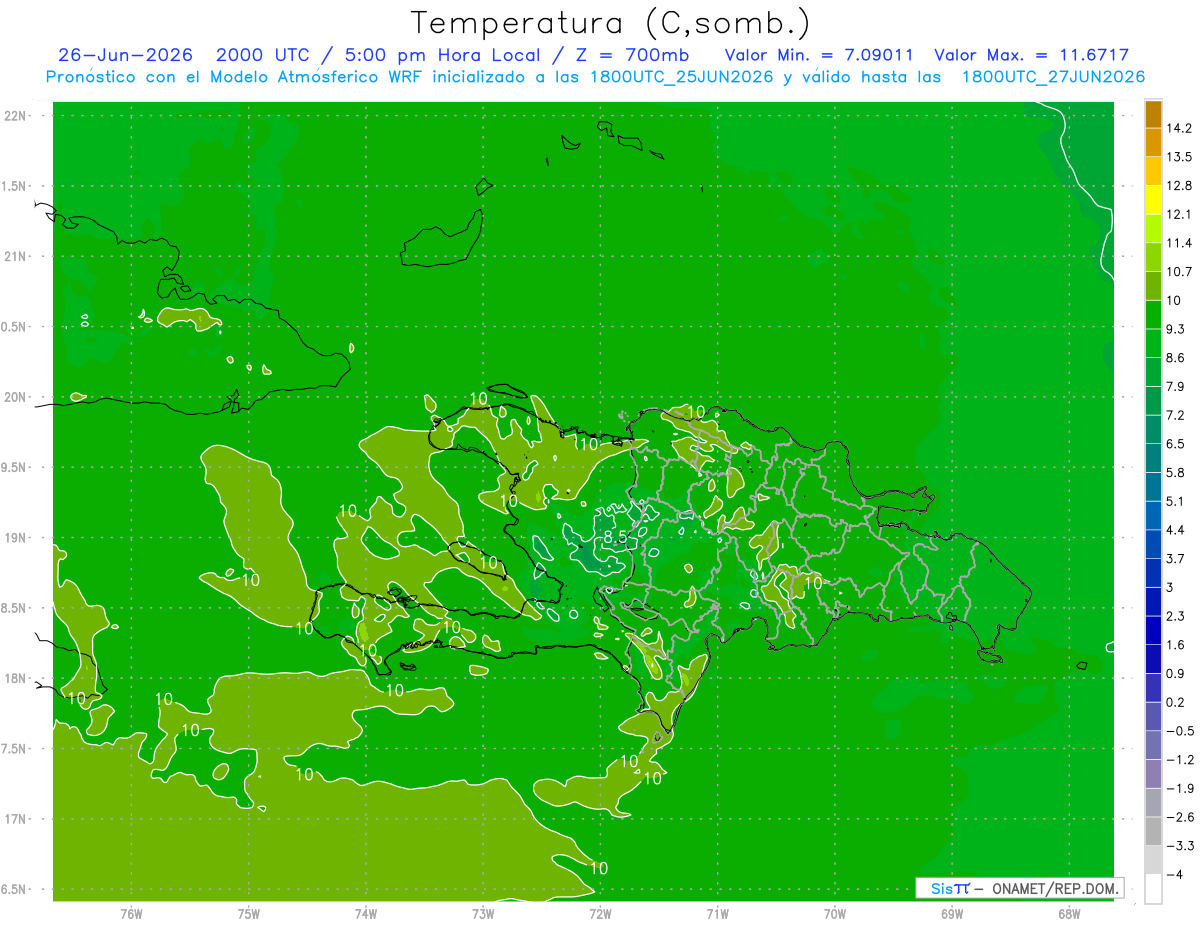Screen dimensions: 1200x927
Task: Click the yellow swatch between 12.8 and 12.1
Action: [1153, 200]
